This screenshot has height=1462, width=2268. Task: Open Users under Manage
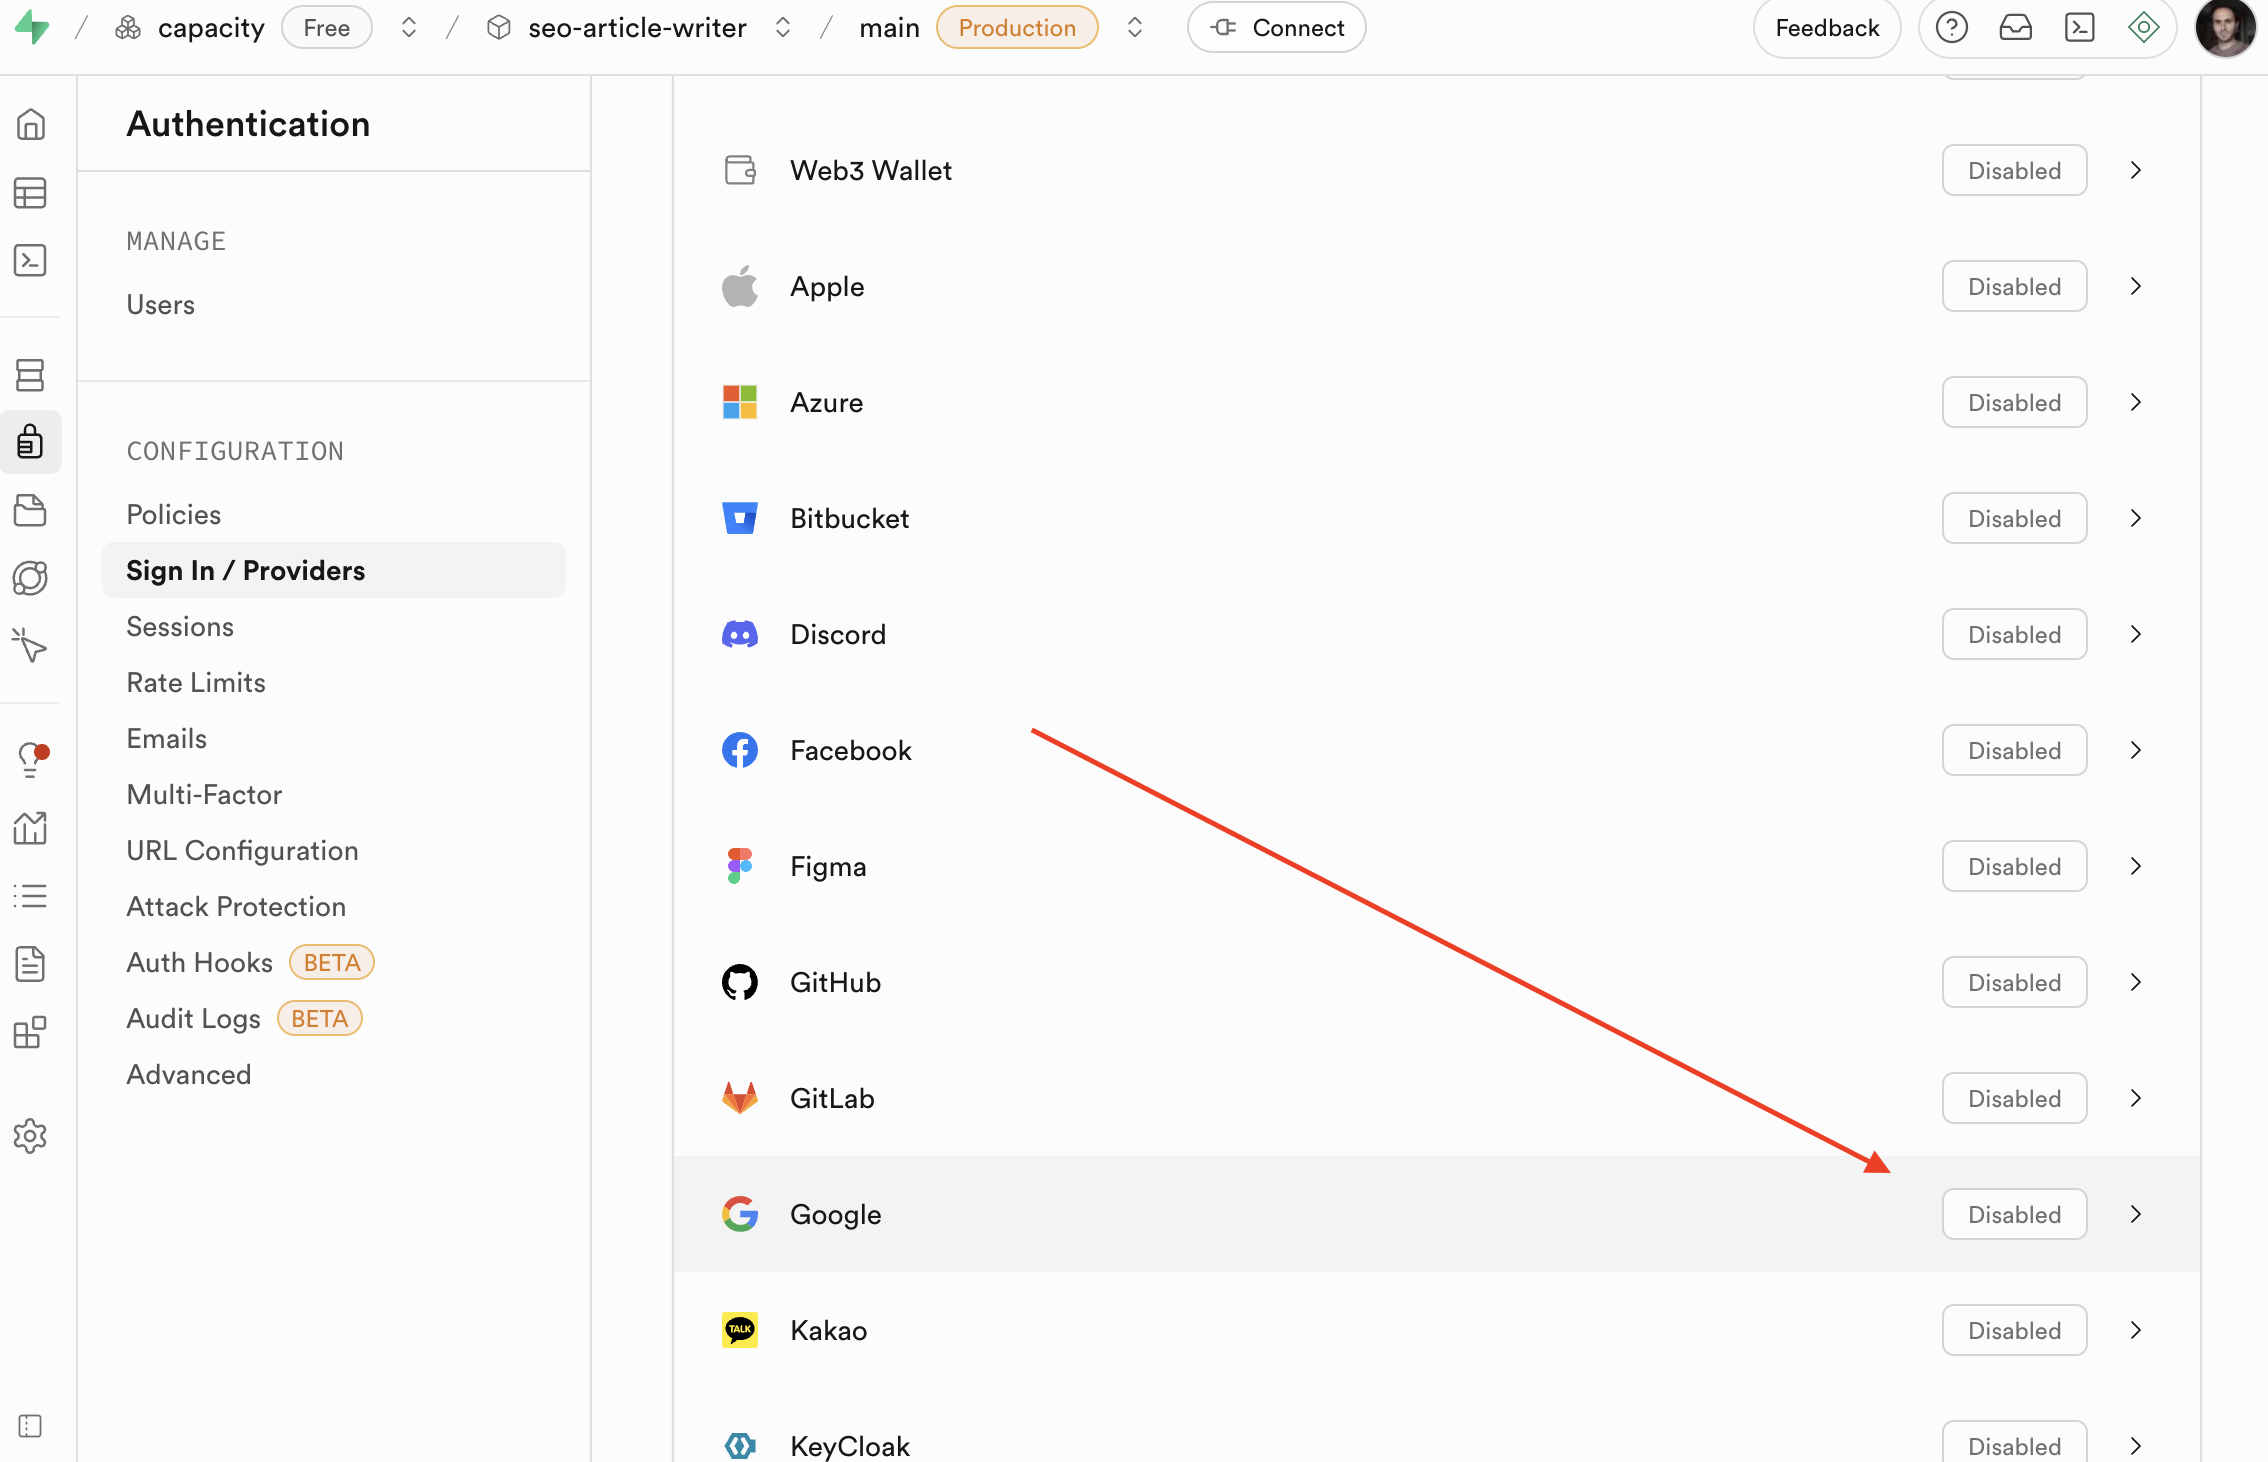[x=160, y=305]
